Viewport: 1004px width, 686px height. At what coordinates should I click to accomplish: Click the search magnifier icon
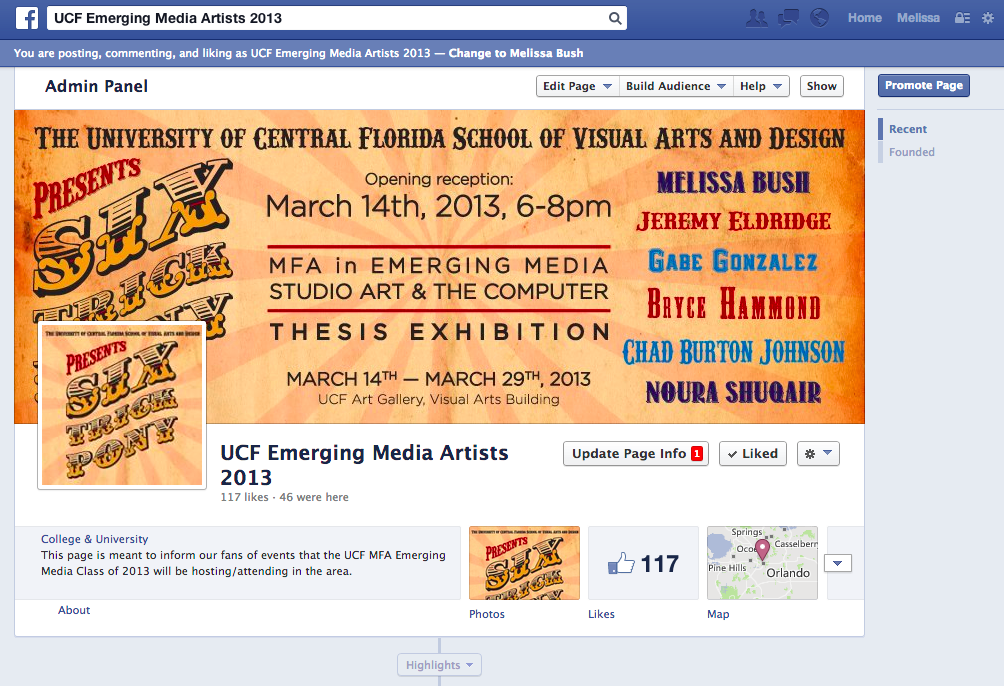tap(615, 19)
